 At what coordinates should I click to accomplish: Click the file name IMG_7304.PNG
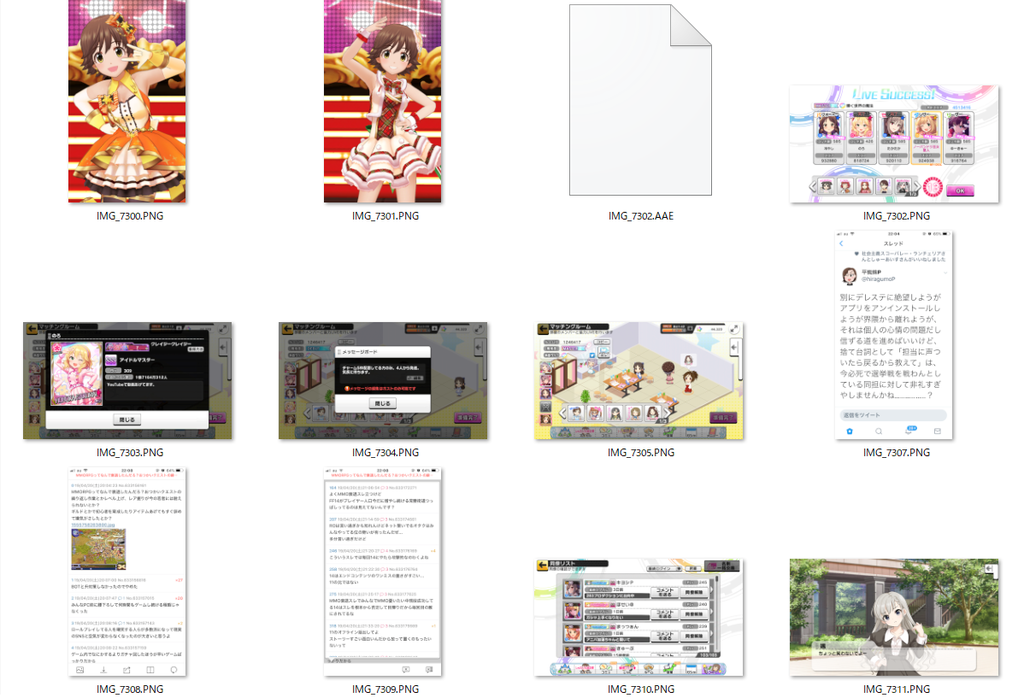(385, 452)
